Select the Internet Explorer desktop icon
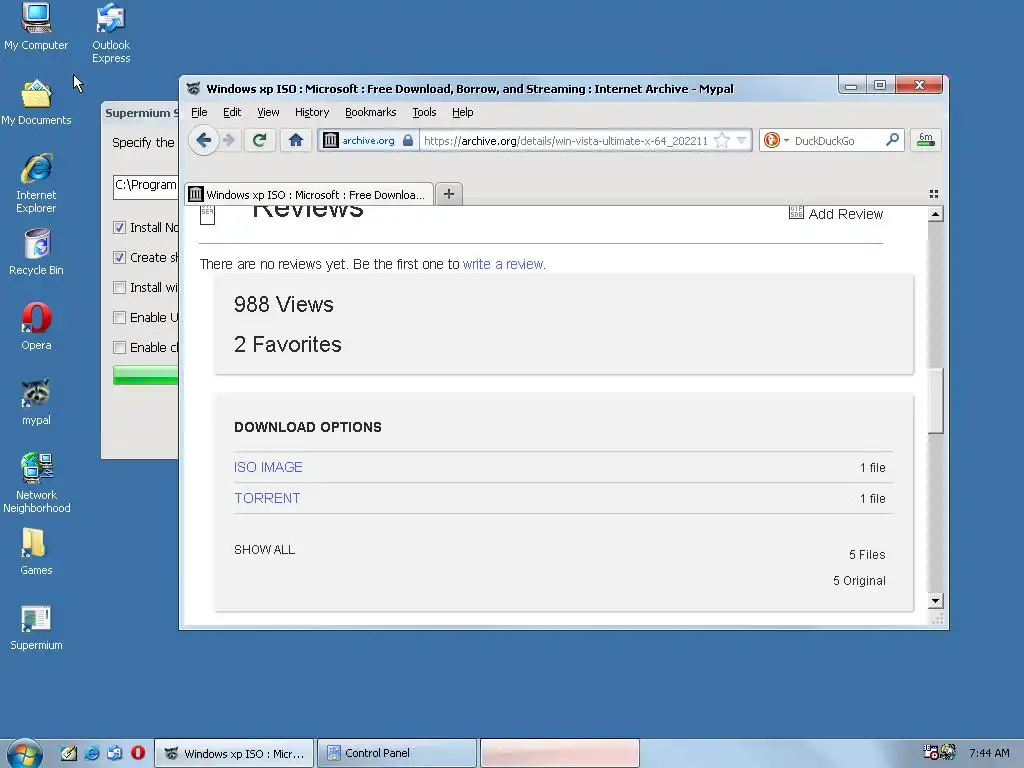1024x768 pixels. click(36, 183)
